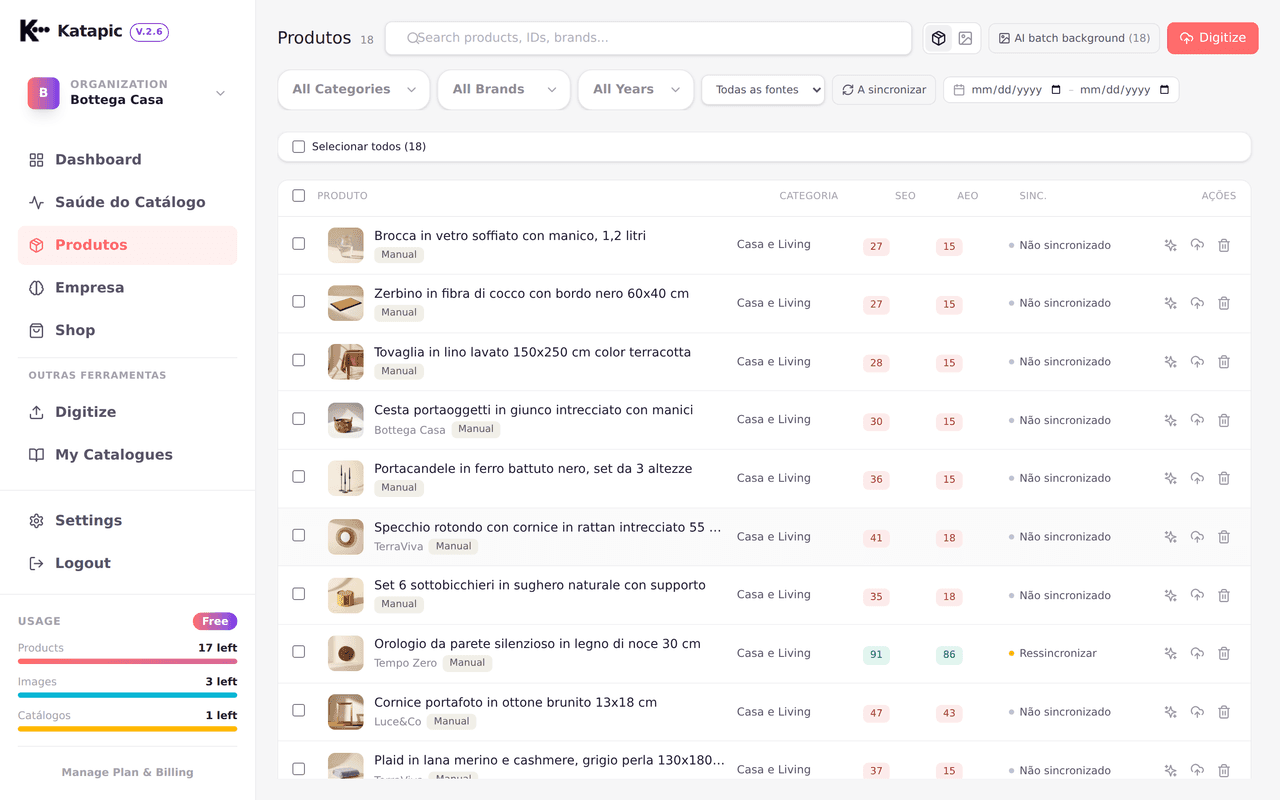
Task: Delete Tovaglia in lino lavato via trash icon
Action: [1224, 362]
